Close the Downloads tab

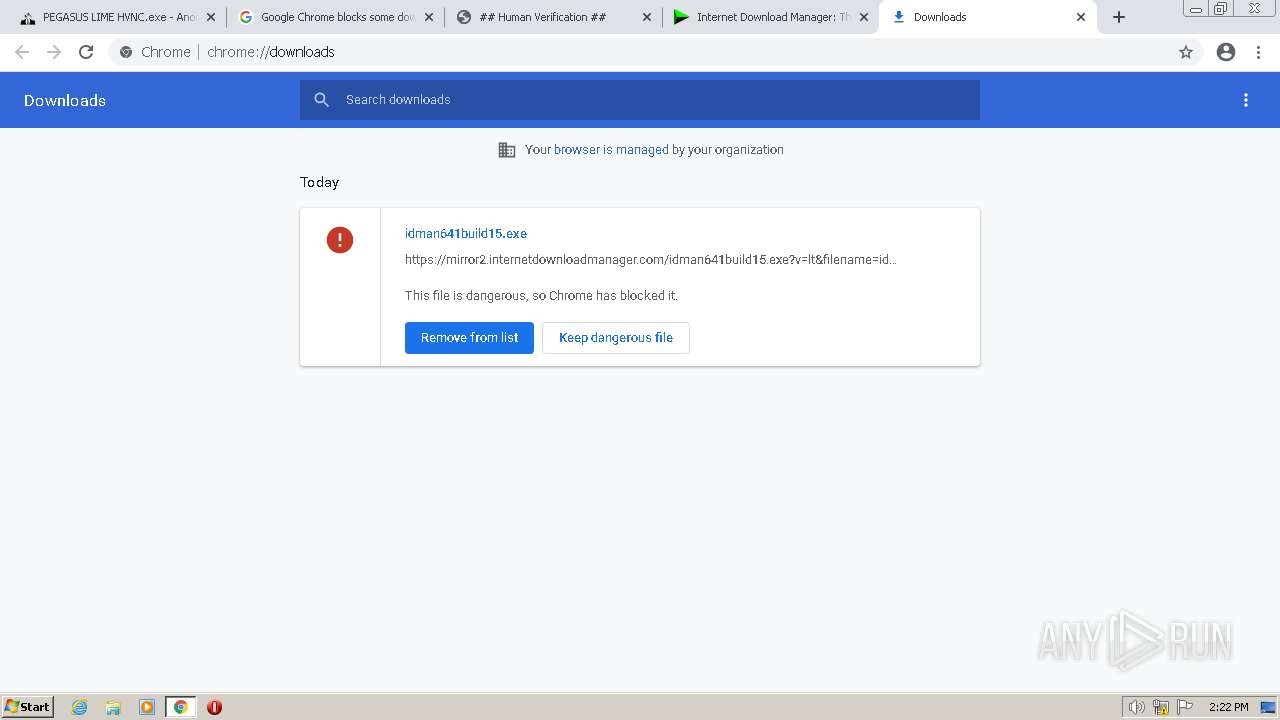tap(1081, 17)
